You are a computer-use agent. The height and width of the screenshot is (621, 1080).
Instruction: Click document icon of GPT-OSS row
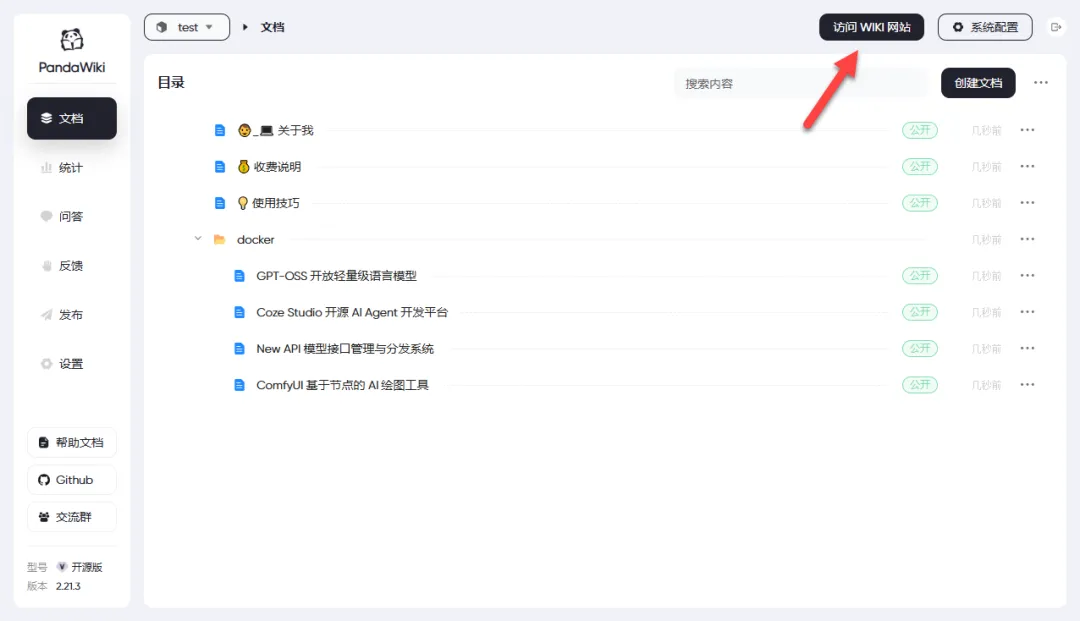[x=239, y=276]
